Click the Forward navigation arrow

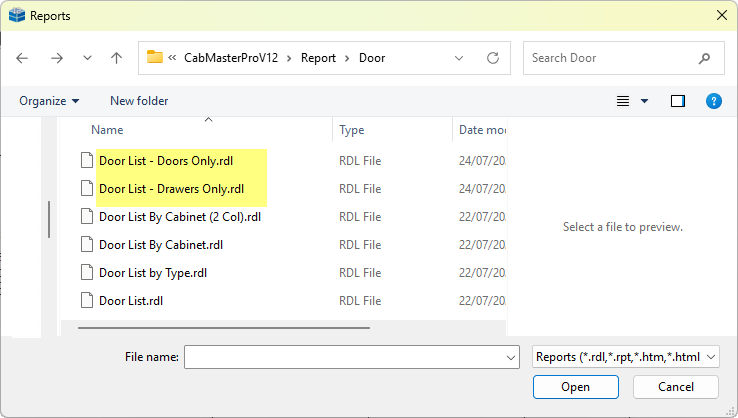click(57, 58)
